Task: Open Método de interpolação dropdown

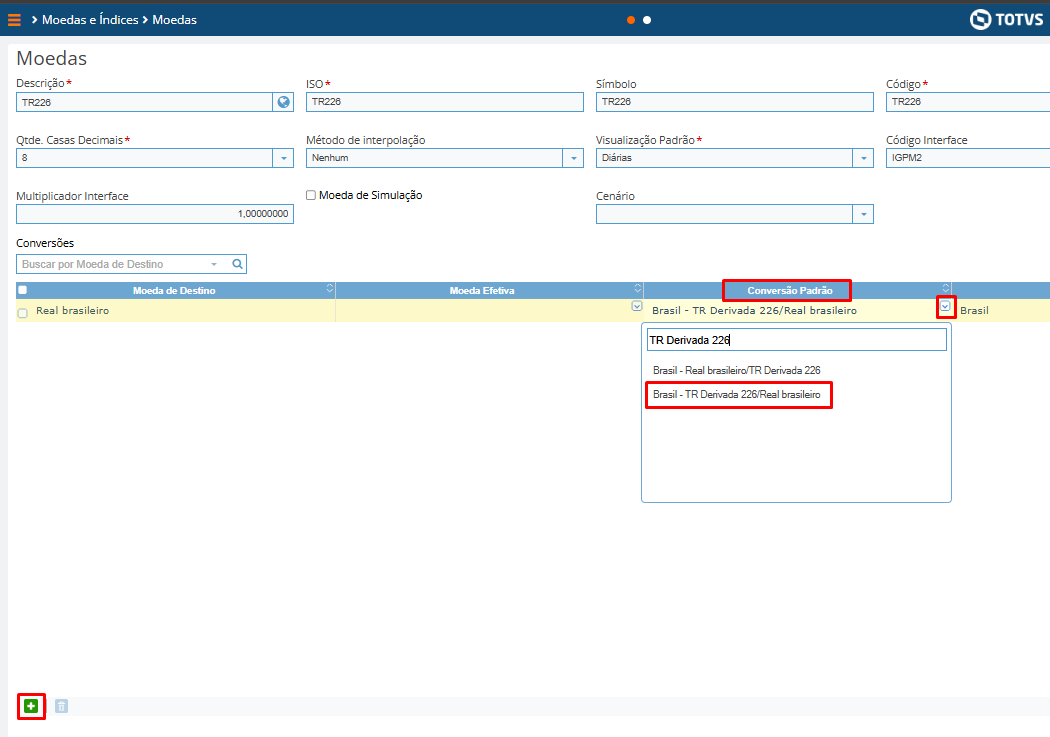Action: 573,158
